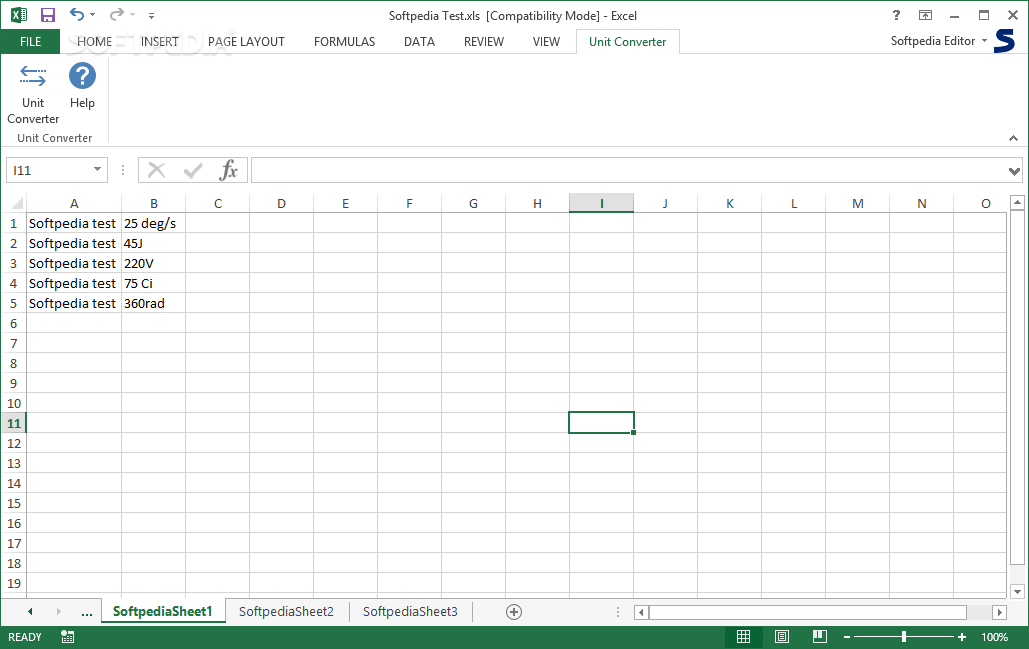This screenshot has width=1029, height=649.
Task: Go to previous sheet tab arrow
Action: [x=30, y=612]
